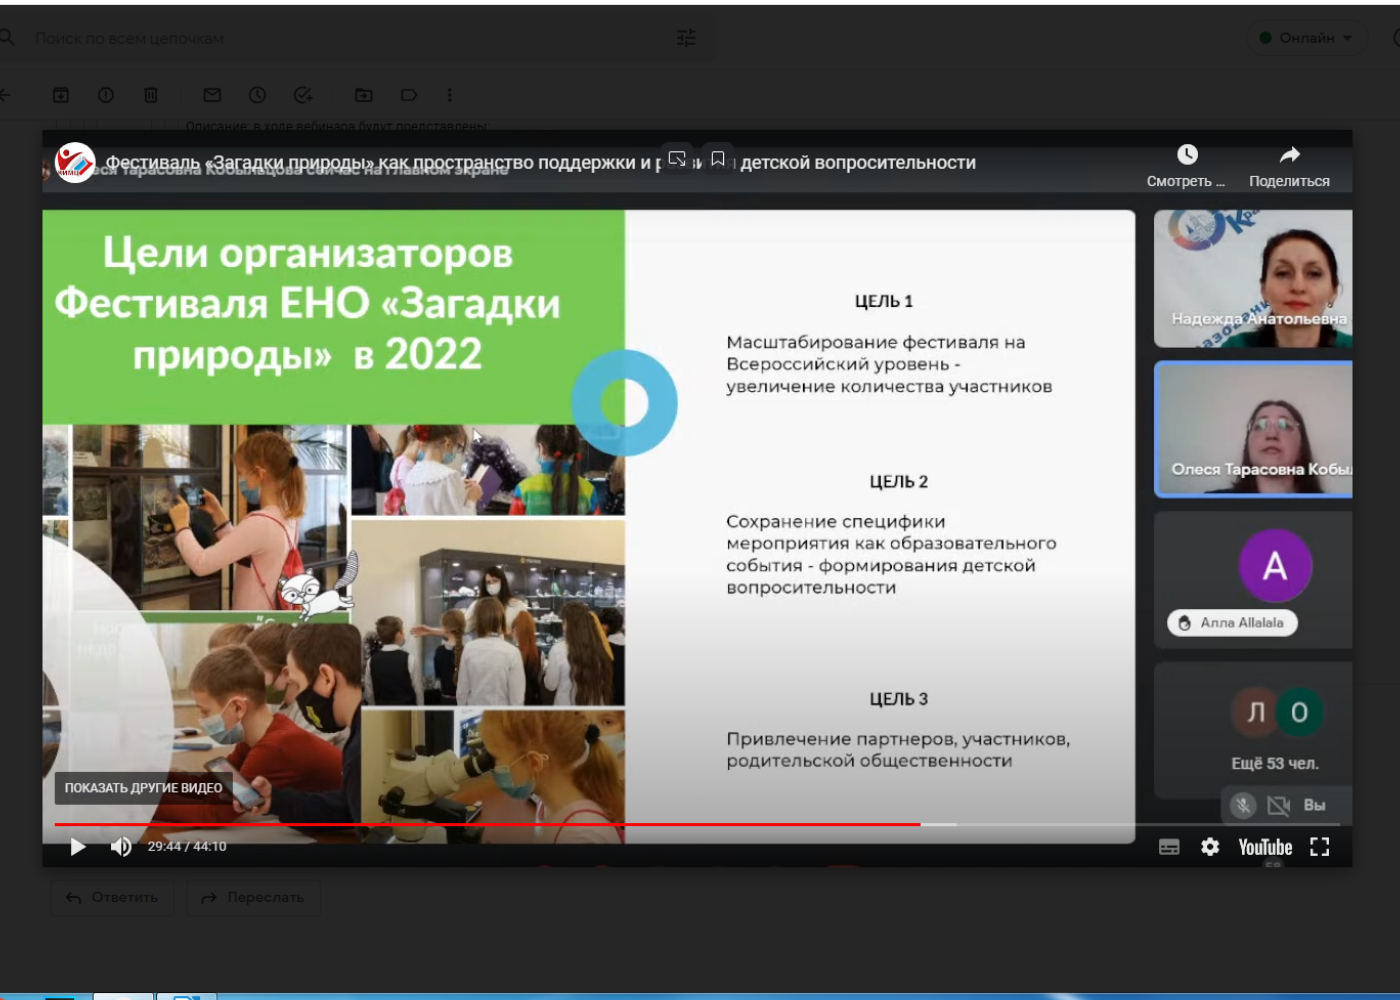The width and height of the screenshot is (1400, 1000).
Task: Go back with the Gmail back arrow
Action: (5, 95)
